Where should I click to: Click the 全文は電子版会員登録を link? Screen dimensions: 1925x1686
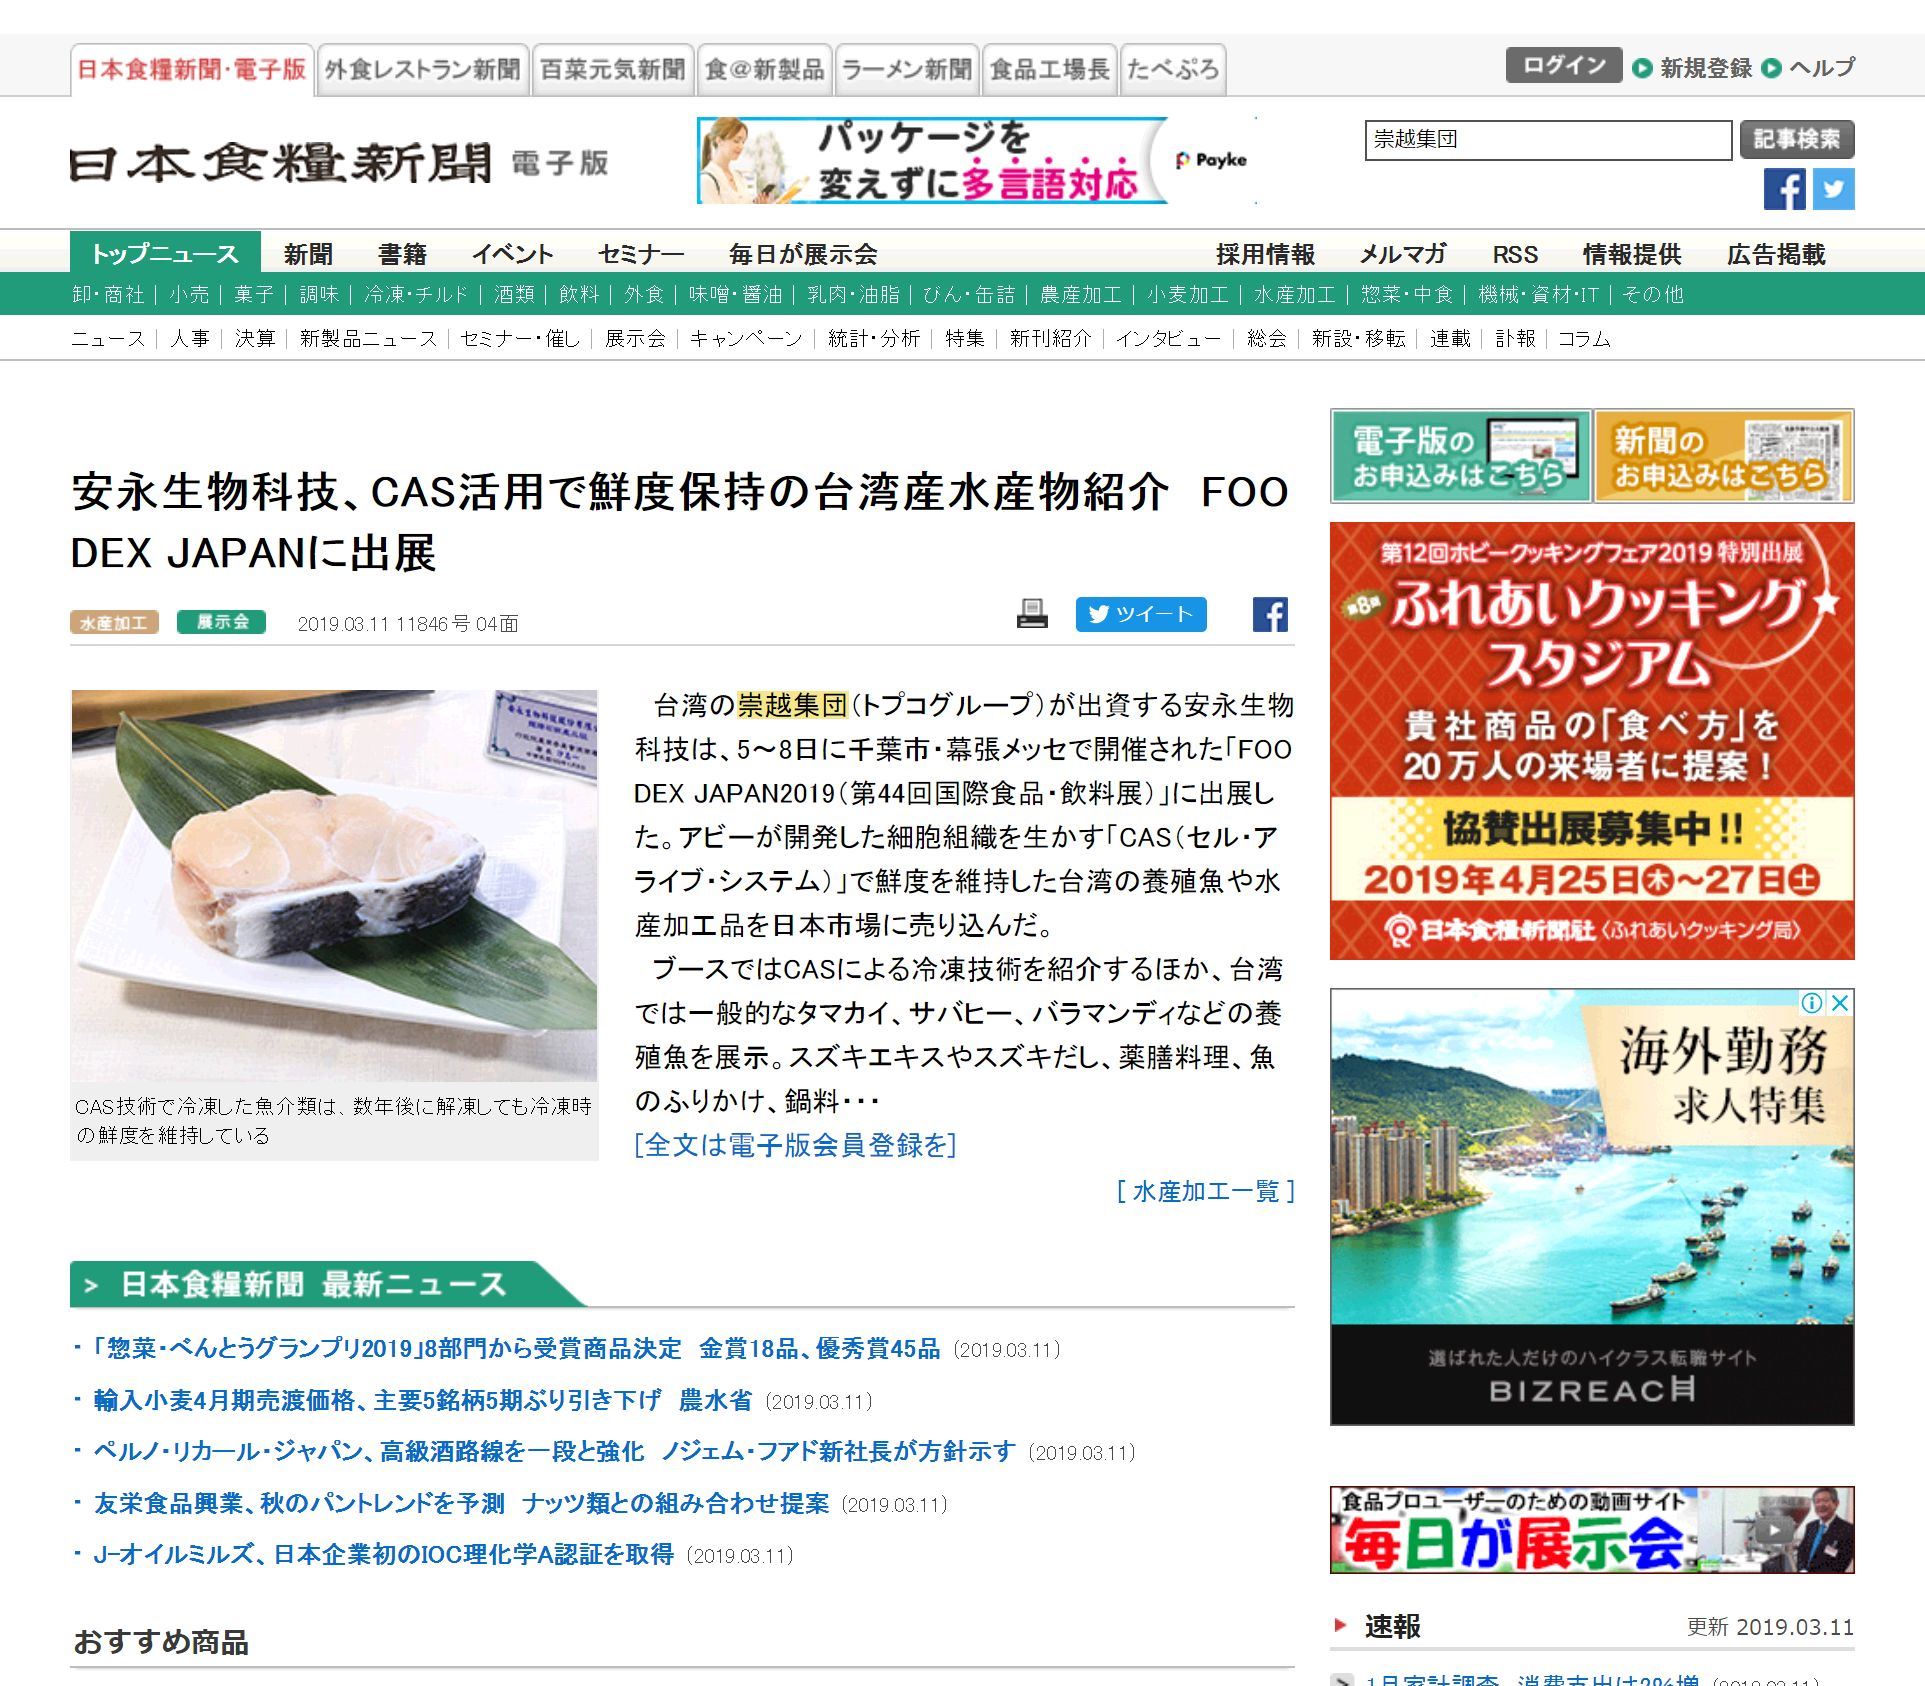point(795,1145)
